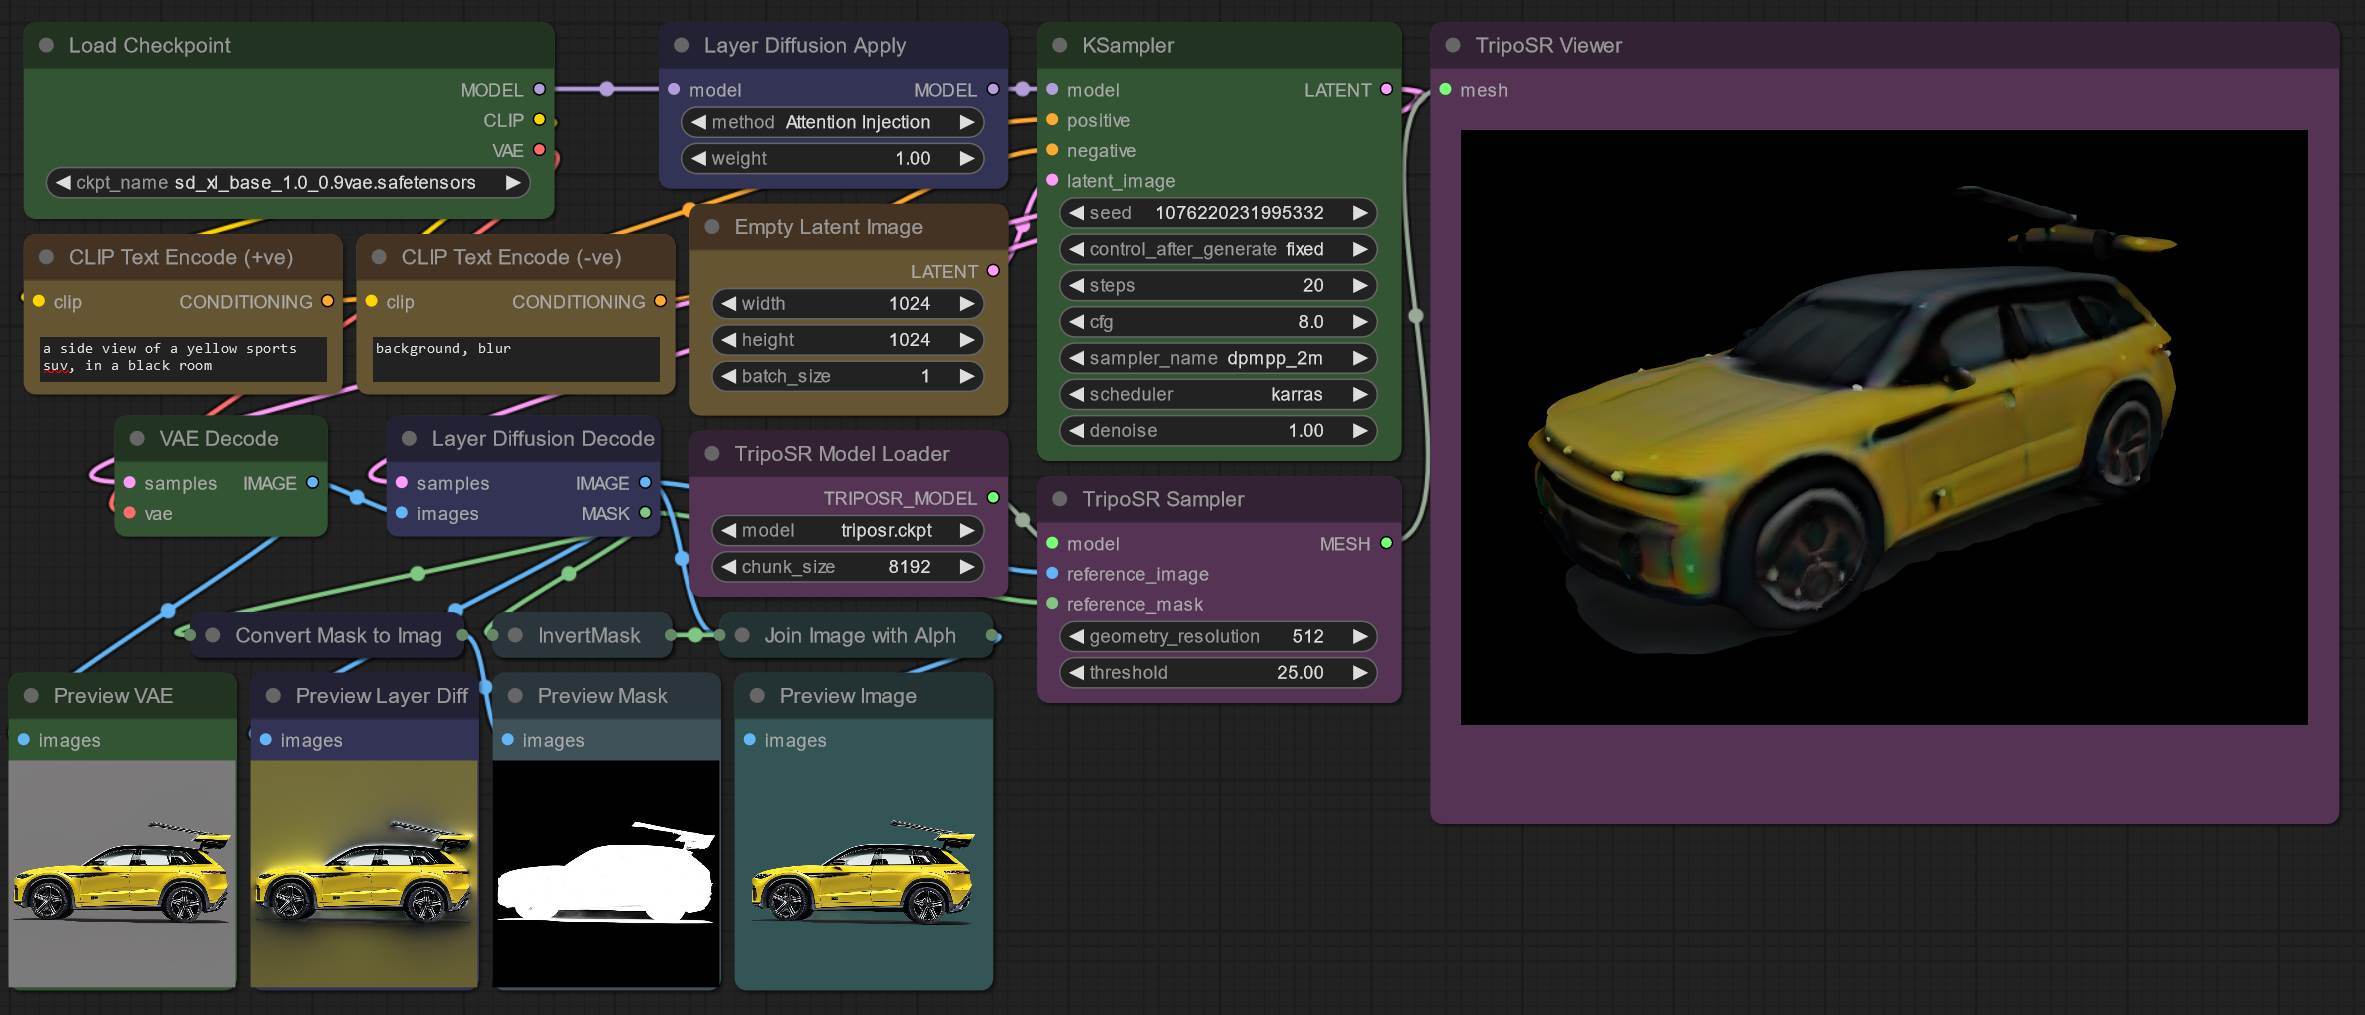Open the sampler_name dpmpp_2m selector
The width and height of the screenshot is (2365, 1015).
click(x=1218, y=358)
